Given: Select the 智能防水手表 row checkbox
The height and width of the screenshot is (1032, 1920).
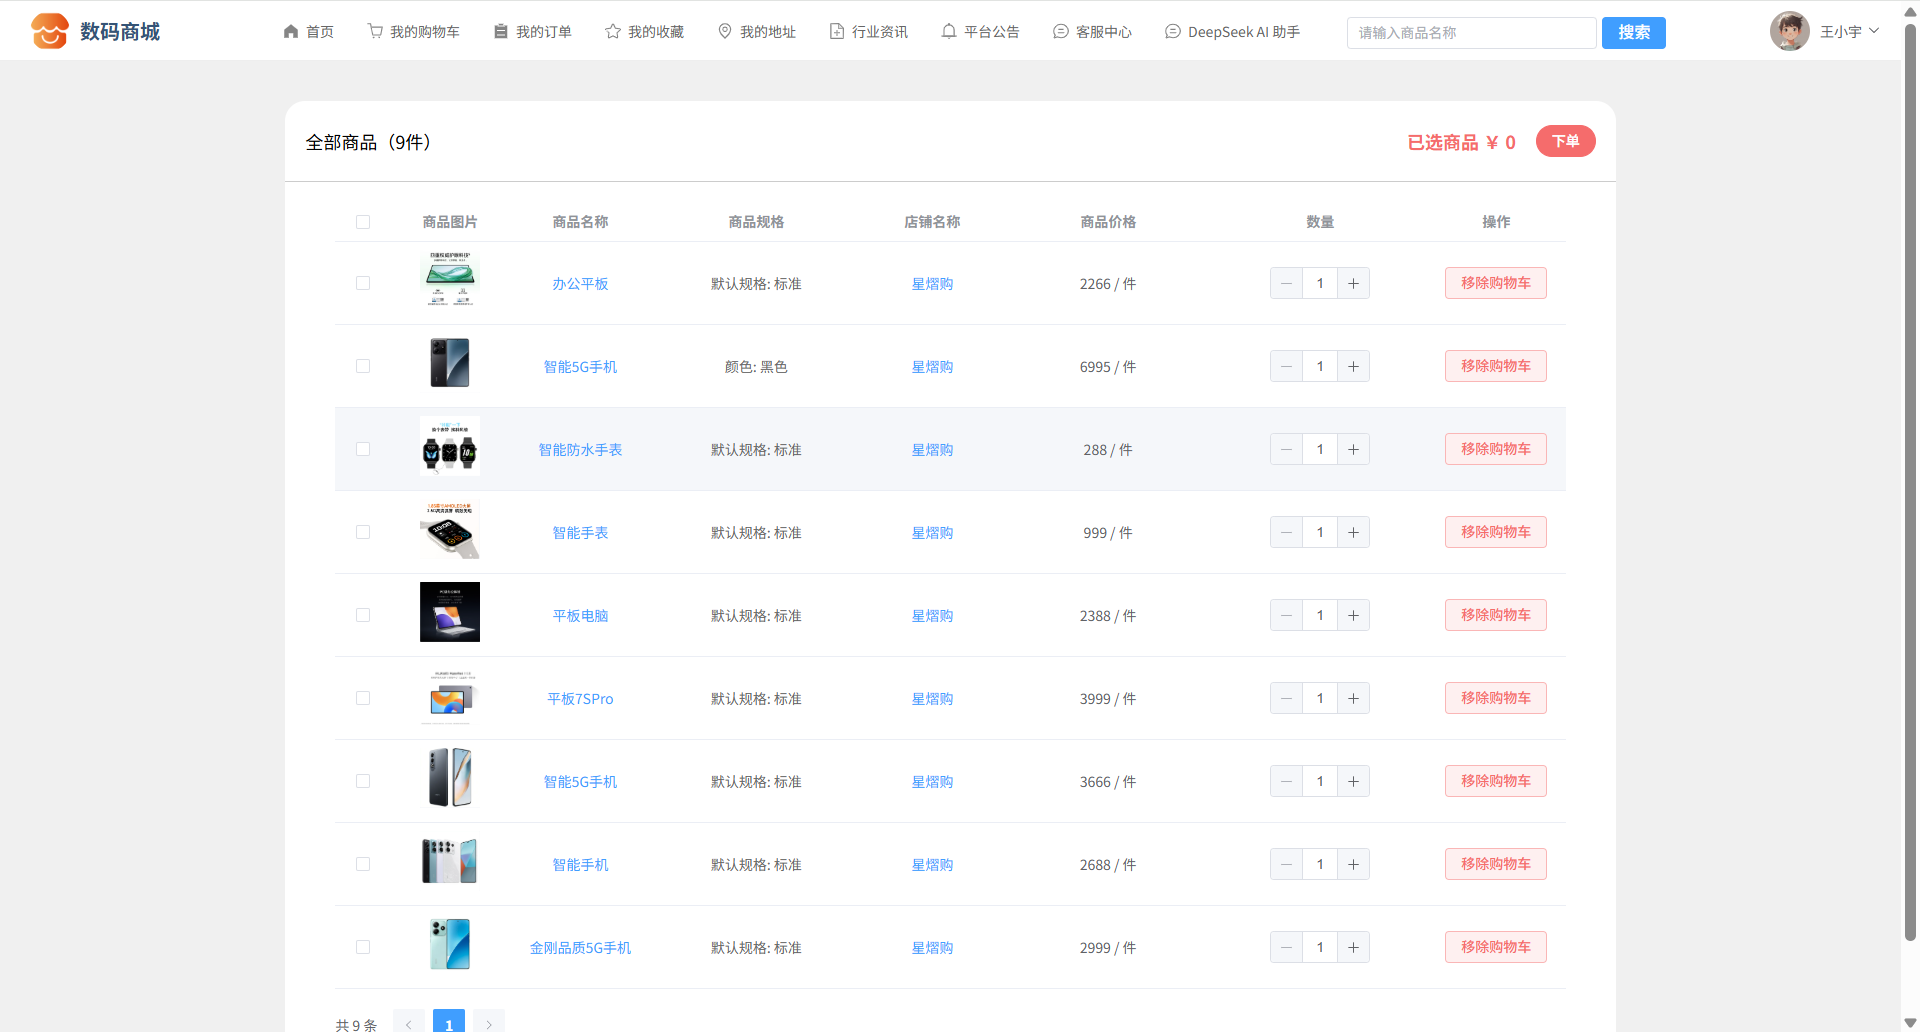Looking at the screenshot, I should (363, 450).
